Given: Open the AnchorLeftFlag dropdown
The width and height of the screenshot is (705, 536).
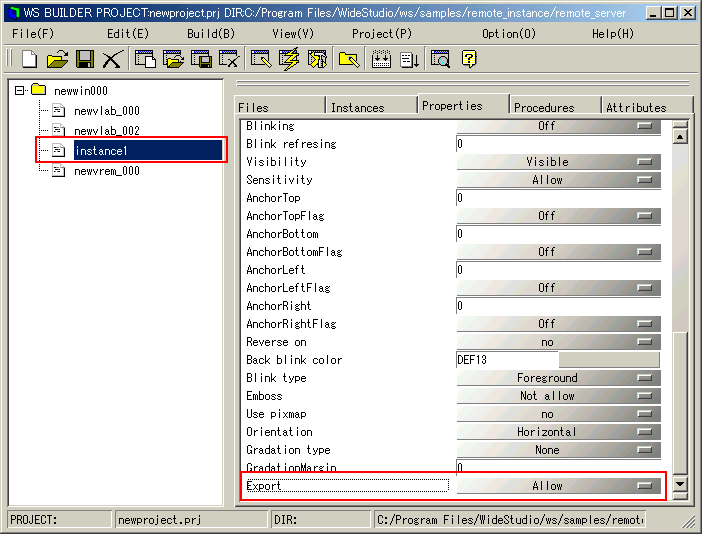Looking at the screenshot, I should (558, 288).
